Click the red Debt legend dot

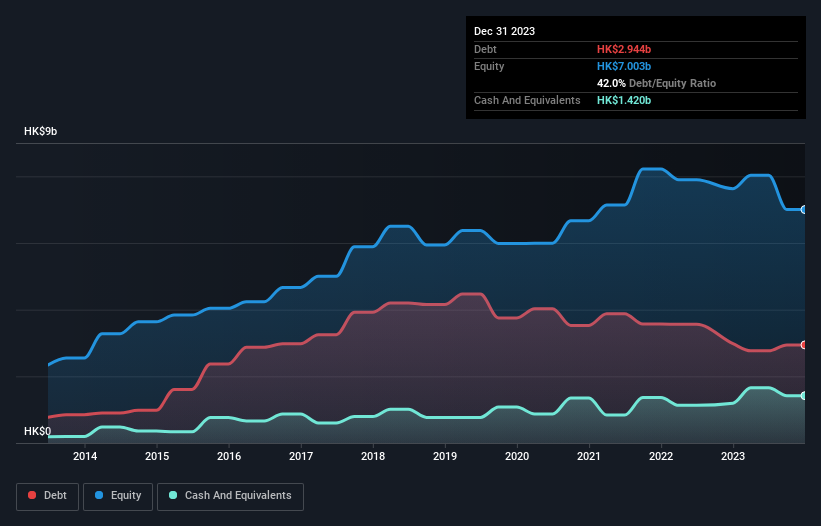(x=32, y=495)
